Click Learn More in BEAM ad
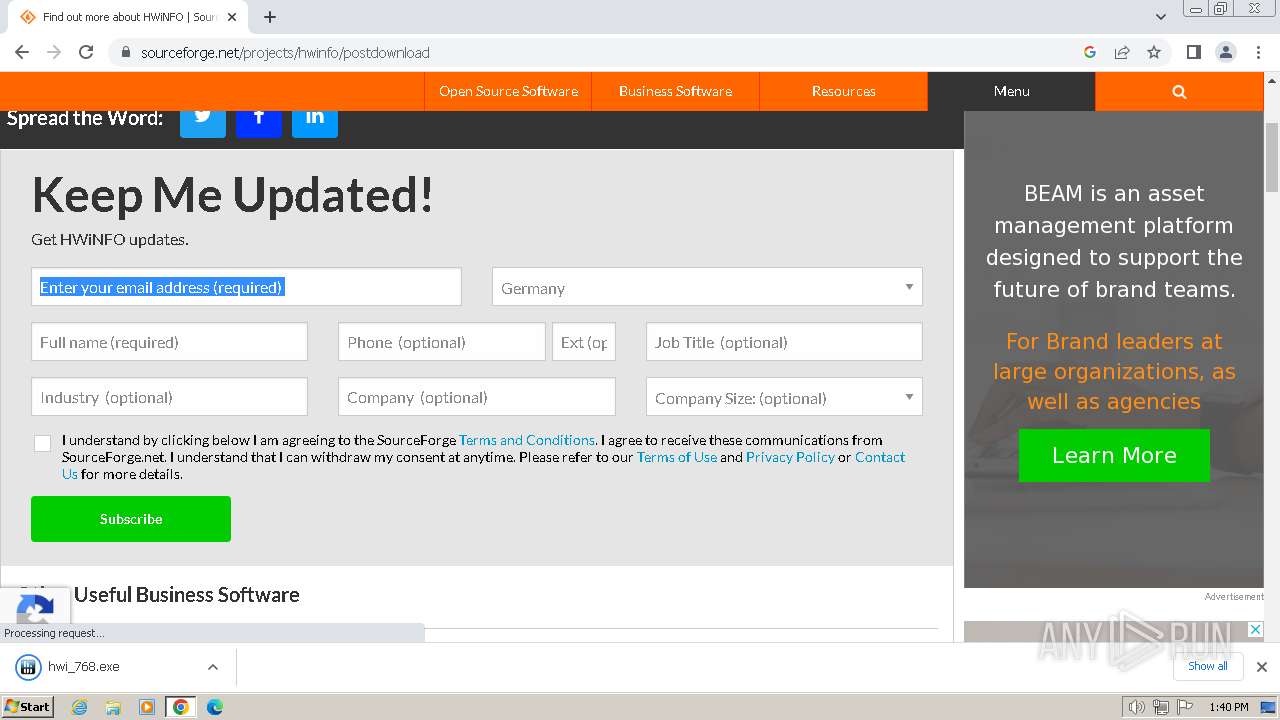The width and height of the screenshot is (1280, 720). 1114,455
